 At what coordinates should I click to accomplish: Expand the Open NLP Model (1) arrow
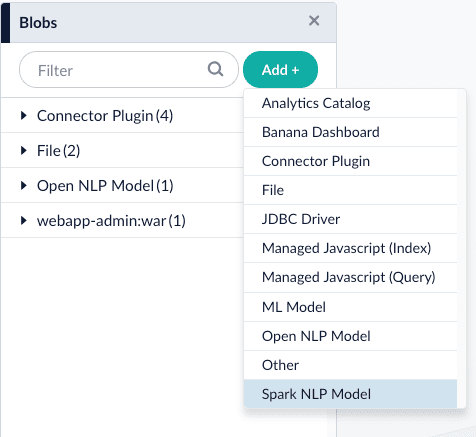coord(24,186)
